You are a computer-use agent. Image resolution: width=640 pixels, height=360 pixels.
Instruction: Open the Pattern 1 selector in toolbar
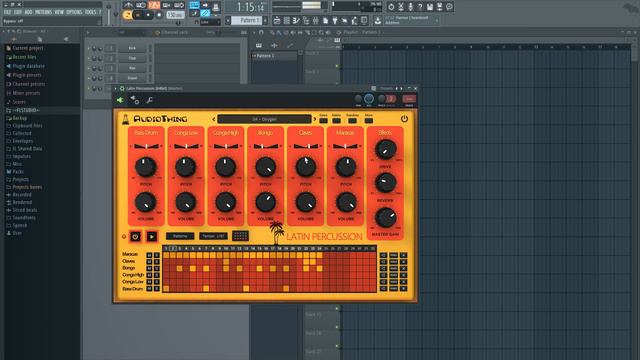click(247, 20)
